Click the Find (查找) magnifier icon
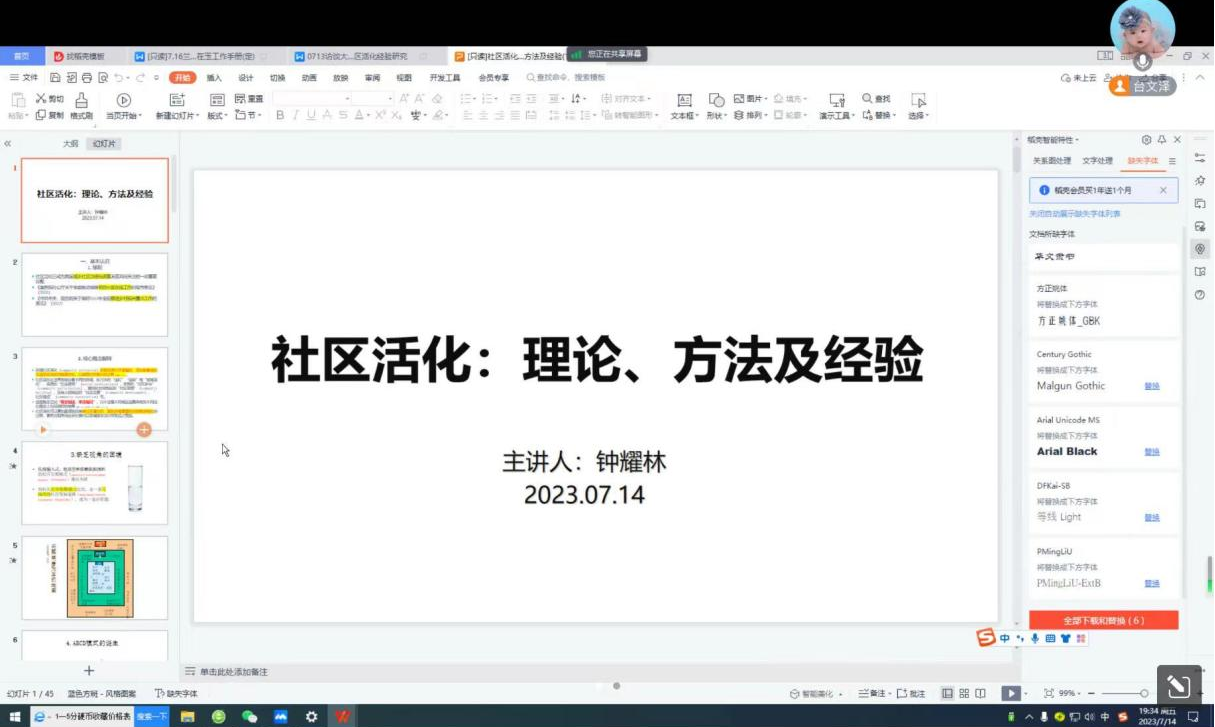1215x727 pixels. click(867, 98)
